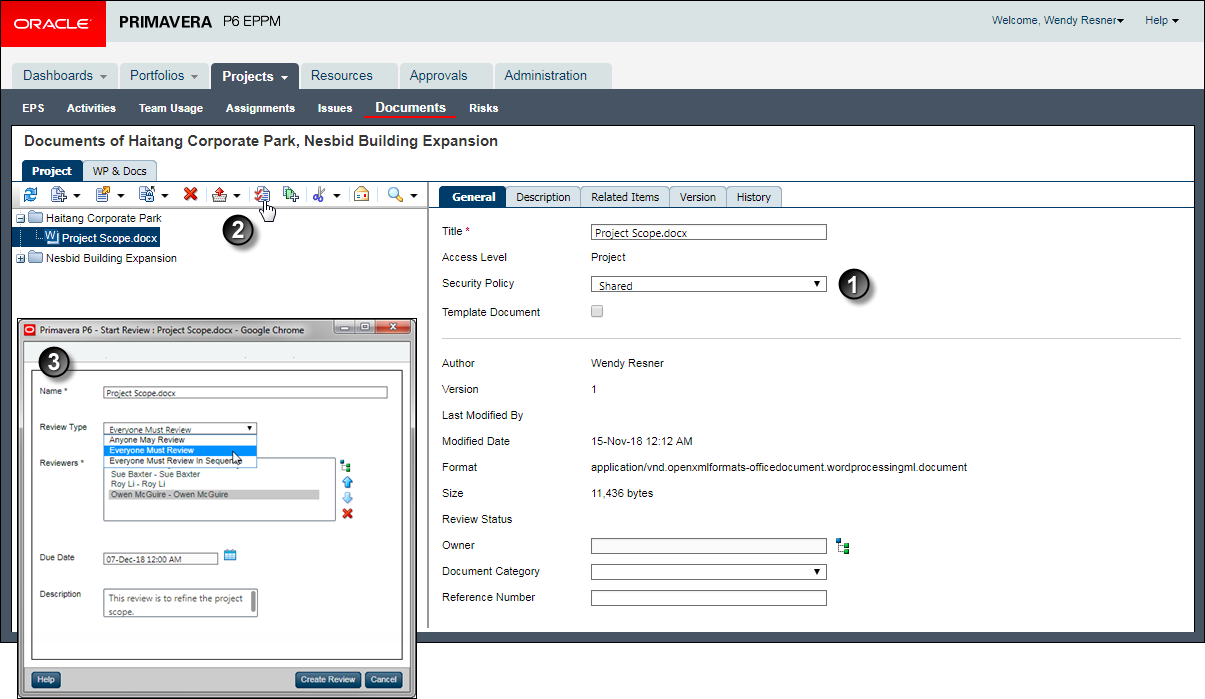
Task: Open the upload tray dropdown arrow
Action: [x=237, y=196]
